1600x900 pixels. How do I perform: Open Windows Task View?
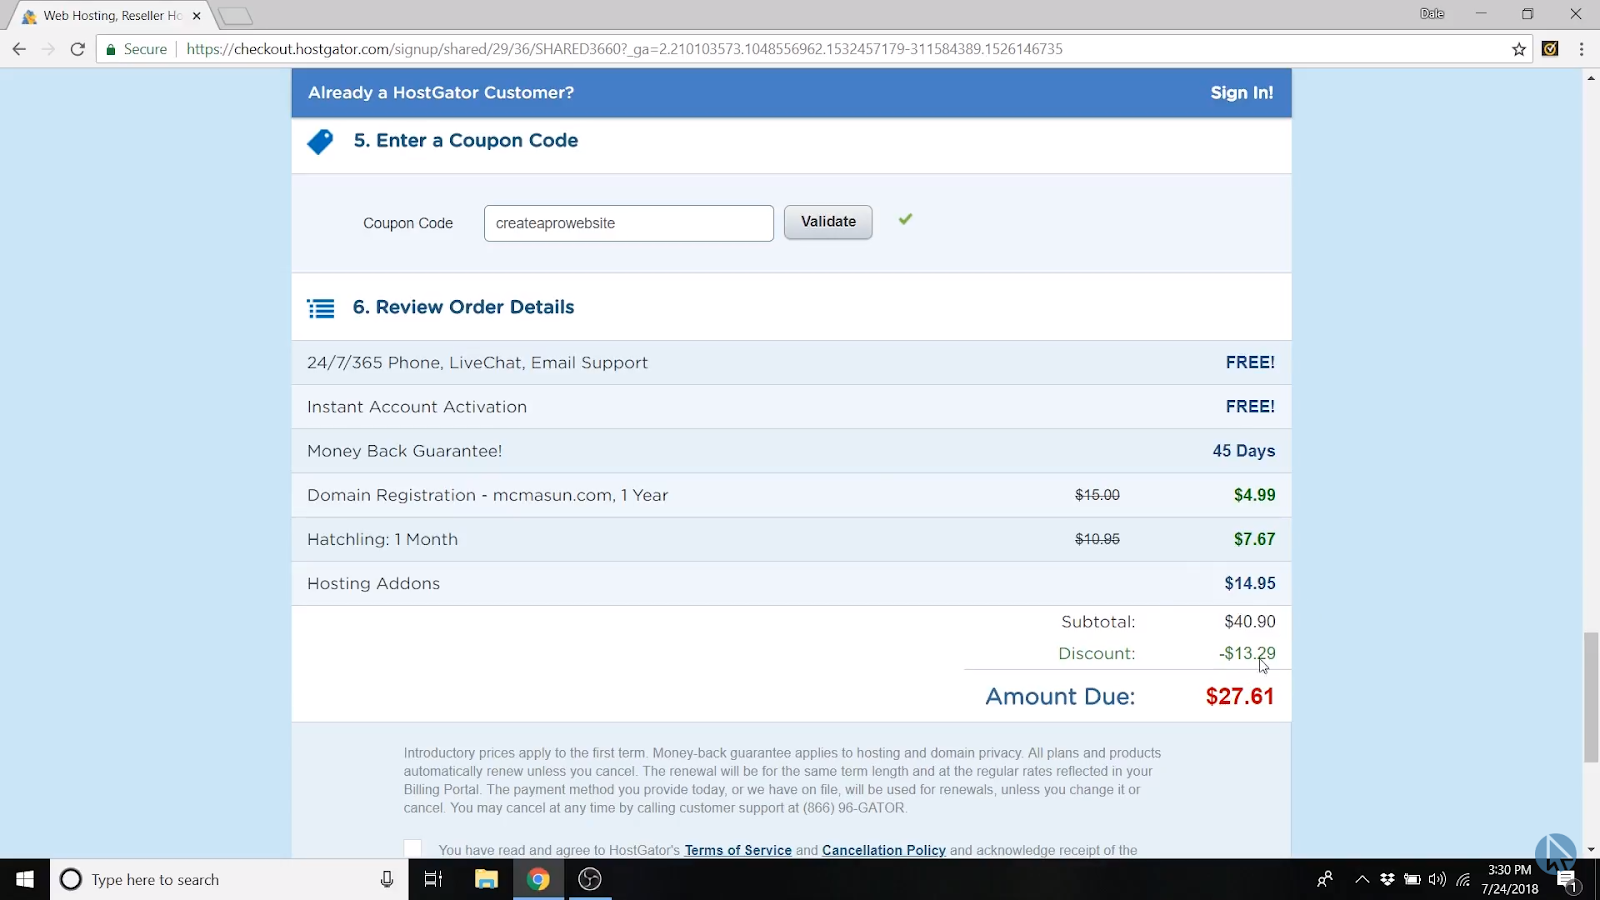coord(433,879)
